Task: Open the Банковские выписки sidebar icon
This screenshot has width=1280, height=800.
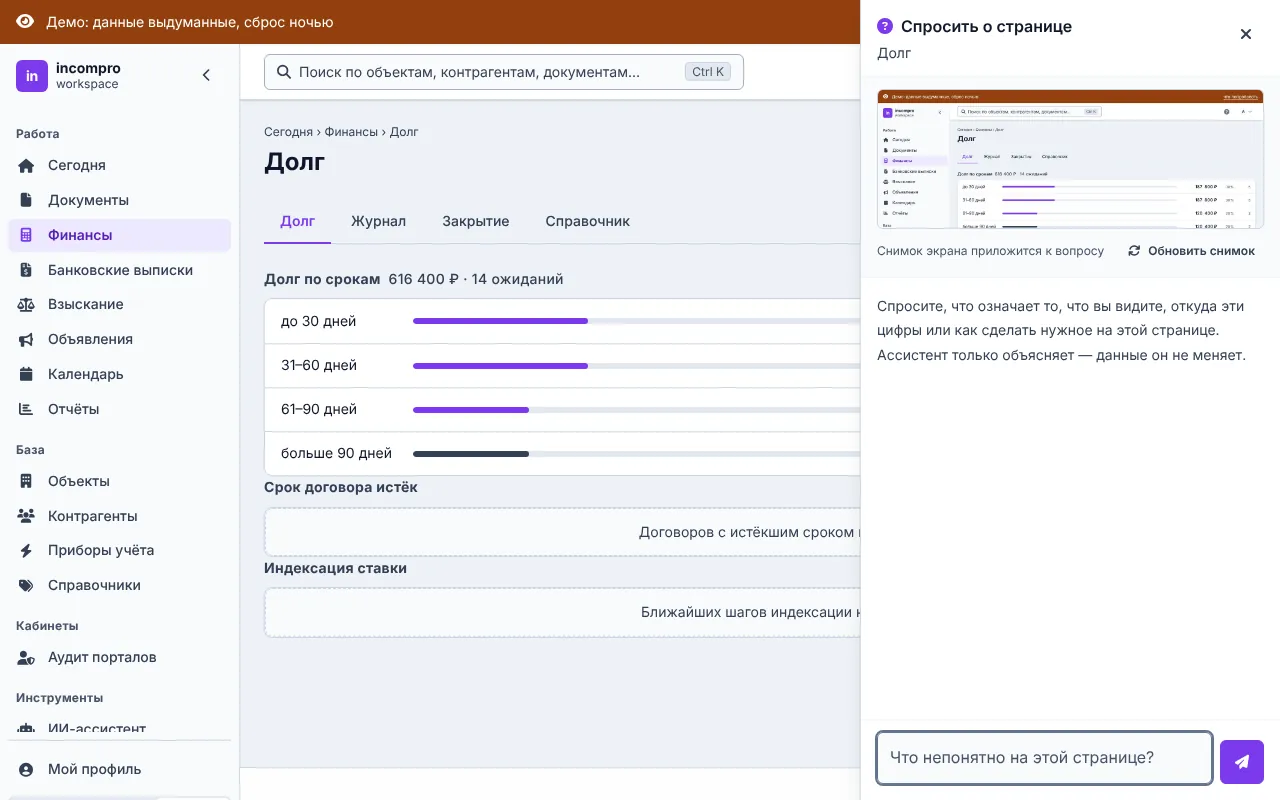Action: (x=27, y=270)
